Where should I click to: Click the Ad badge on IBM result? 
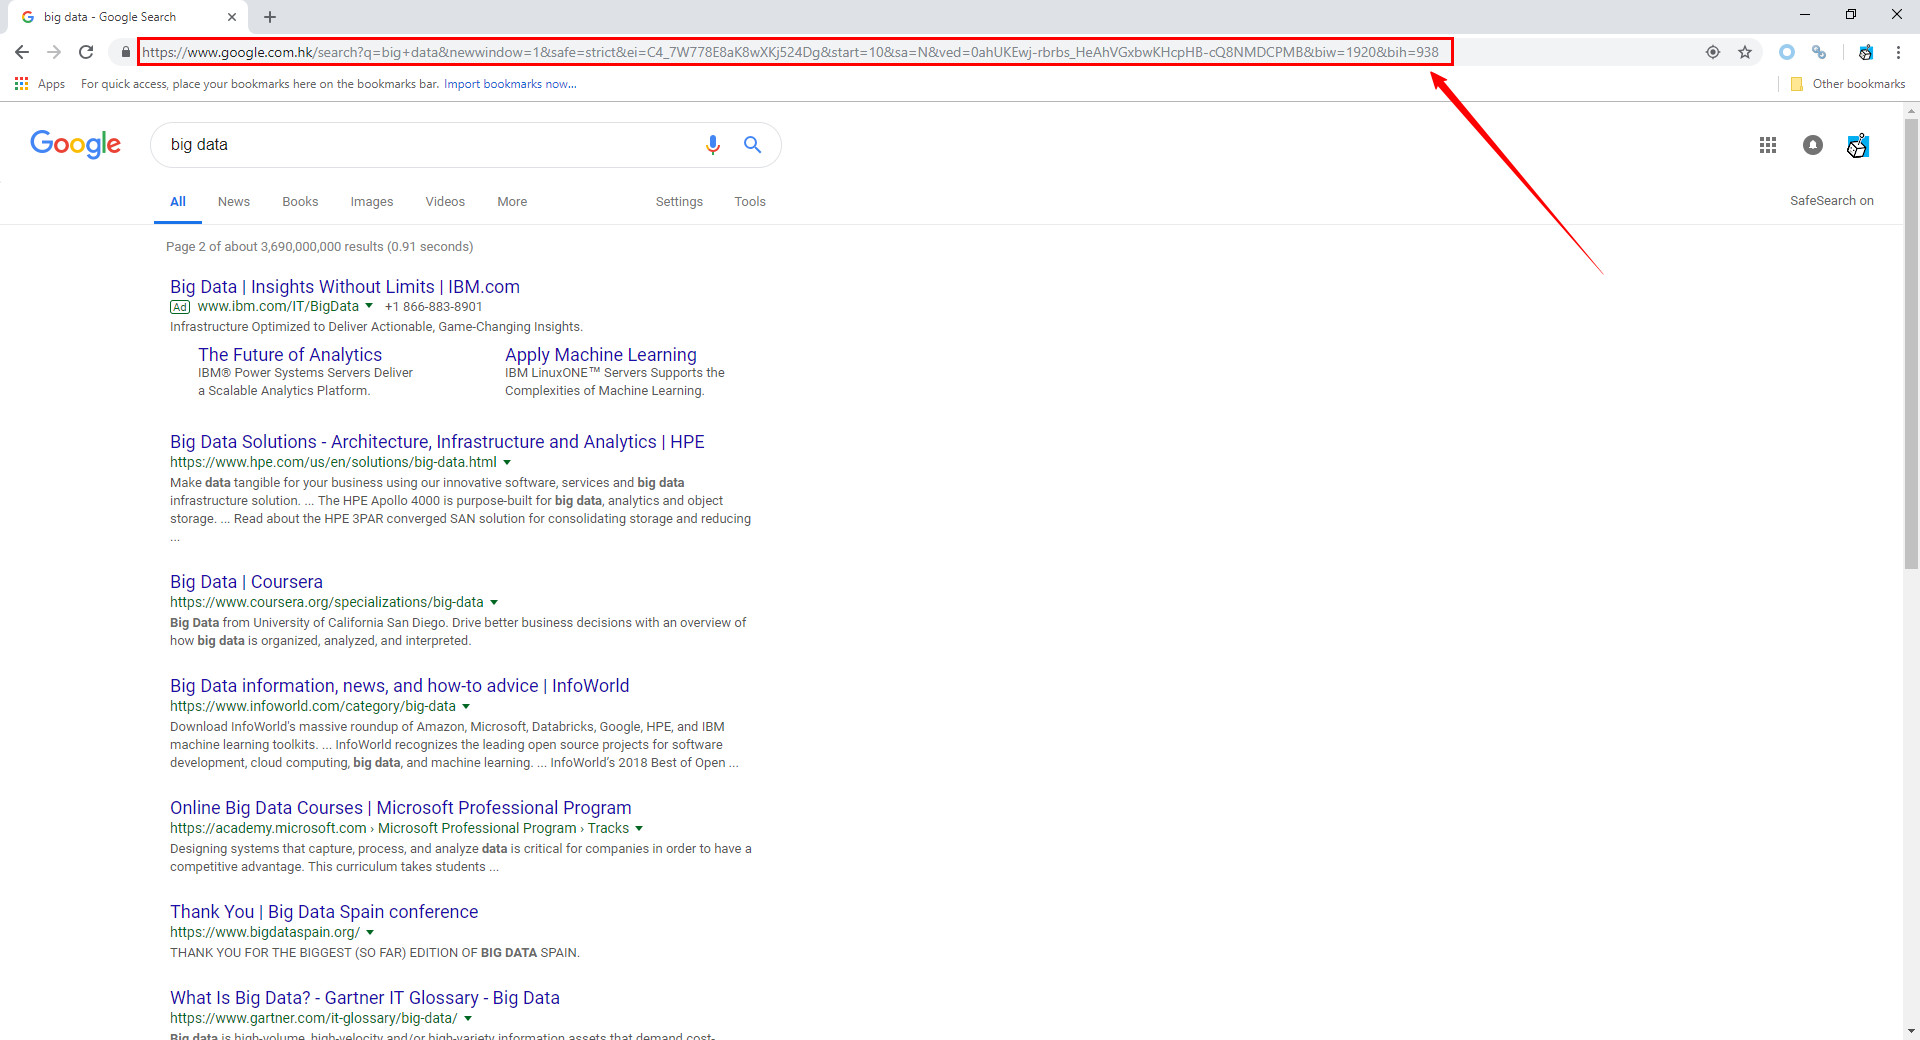point(180,307)
